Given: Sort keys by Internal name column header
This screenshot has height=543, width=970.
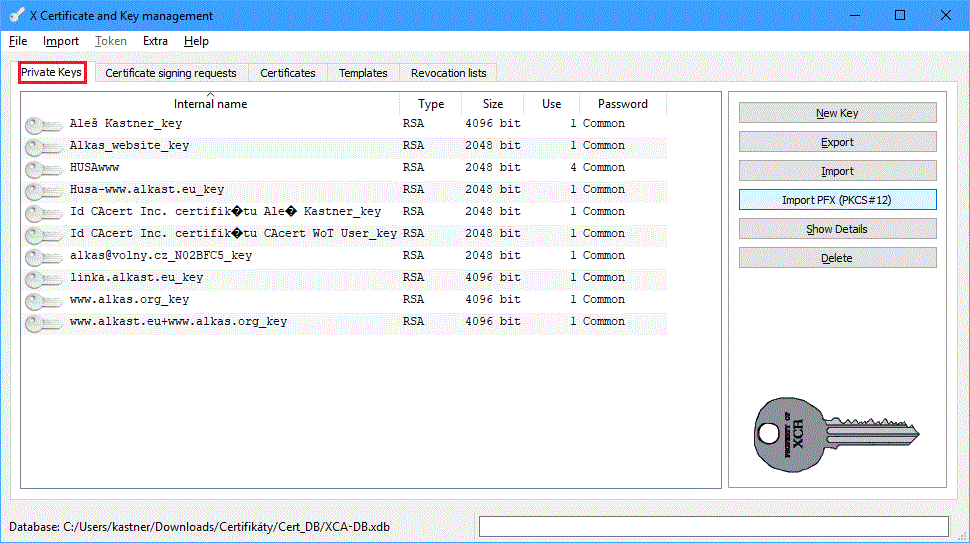Looking at the screenshot, I should point(210,104).
